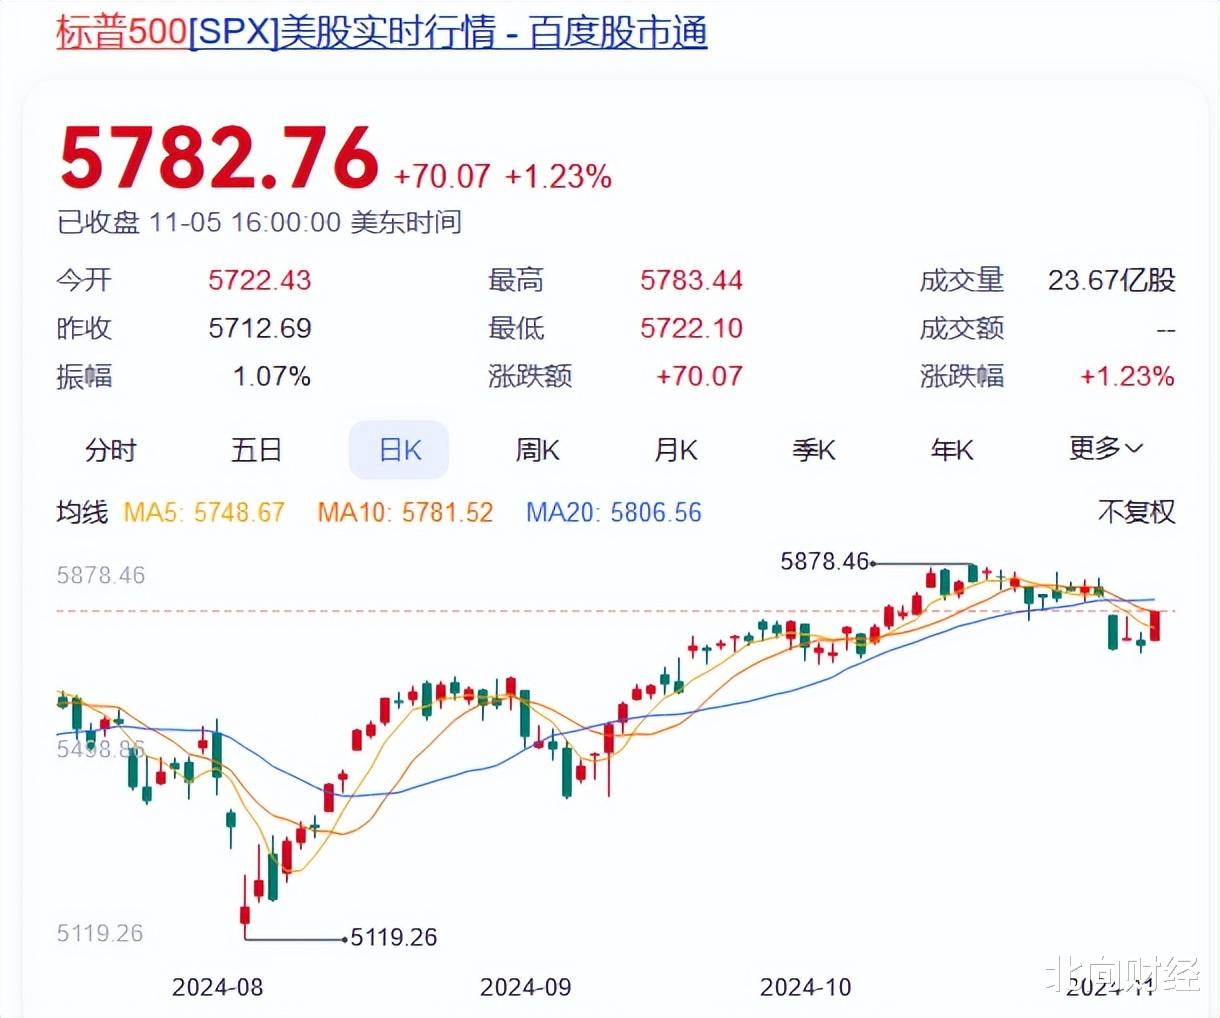Click the MA20 moving average label
This screenshot has height=1018, width=1220.
tap(614, 513)
